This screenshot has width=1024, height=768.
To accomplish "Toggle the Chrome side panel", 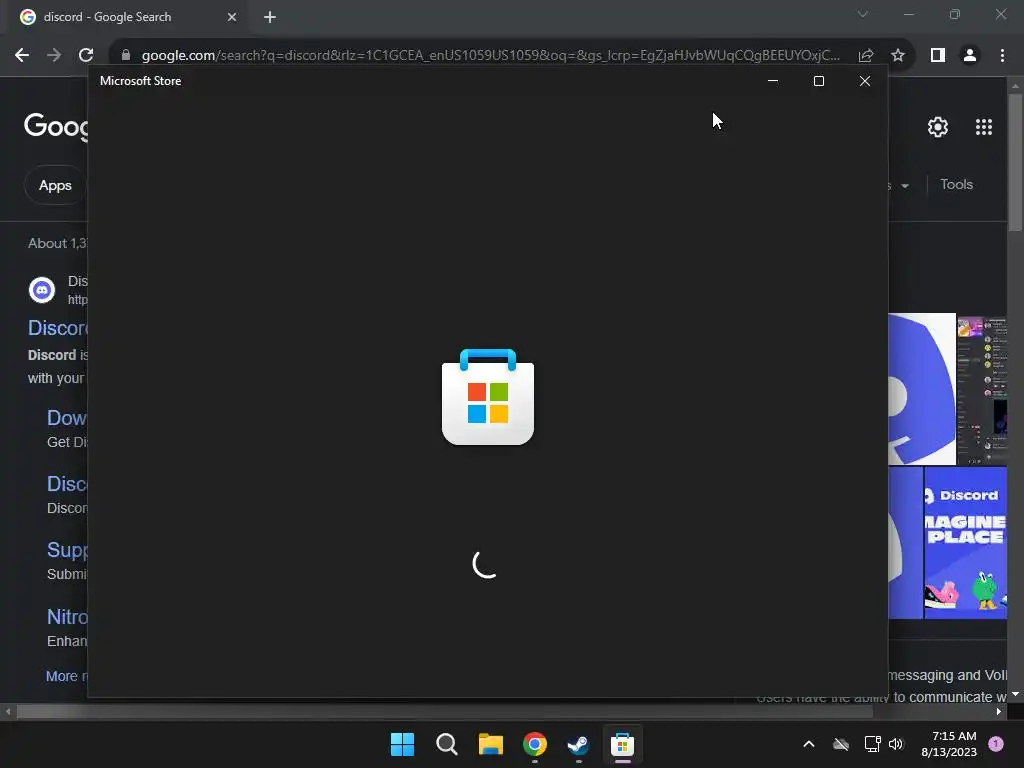I will pos(938,56).
